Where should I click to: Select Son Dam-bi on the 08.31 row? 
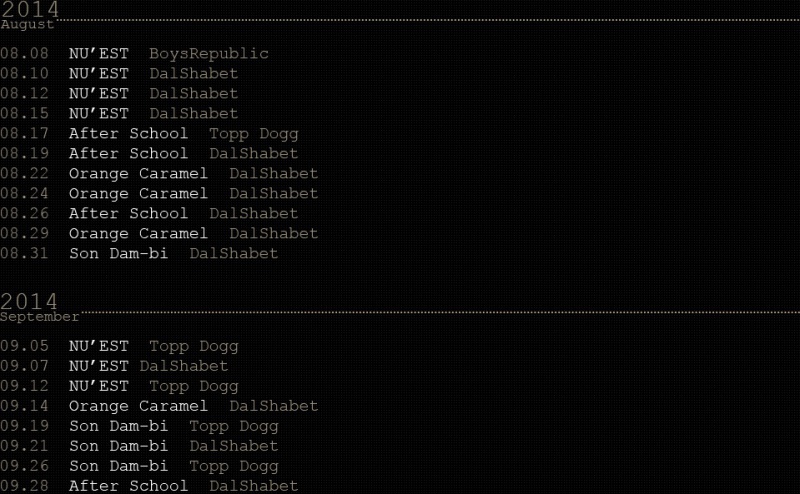[x=118, y=254]
